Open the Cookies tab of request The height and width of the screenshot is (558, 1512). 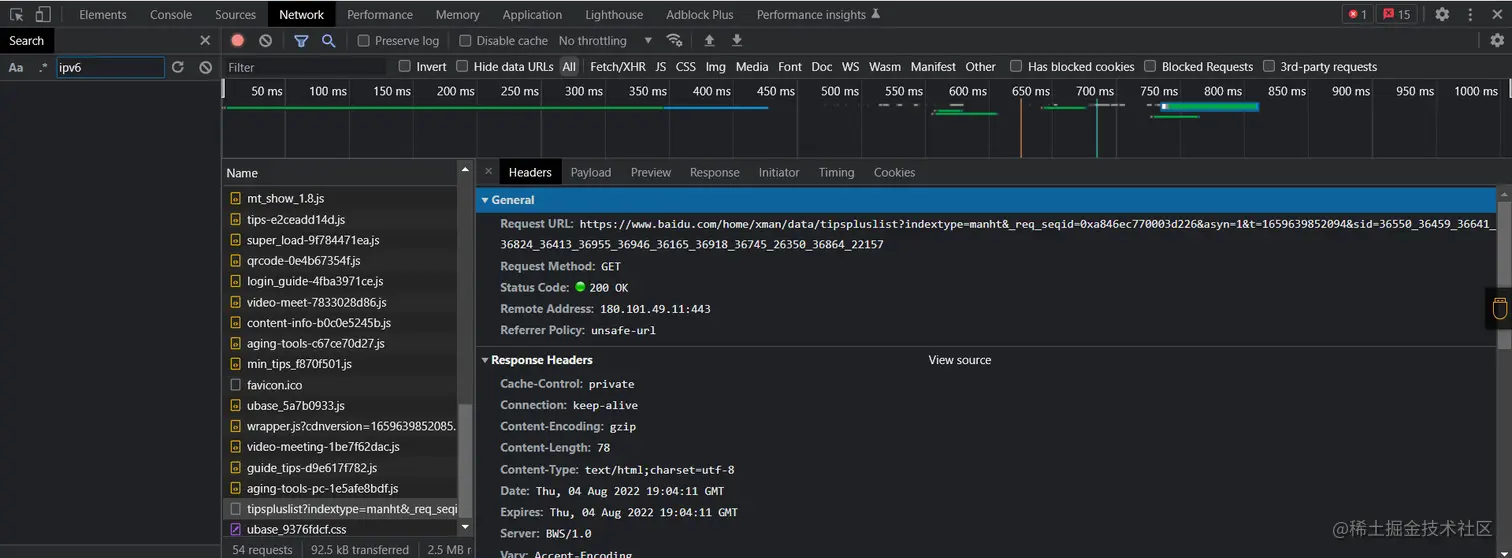pos(895,172)
